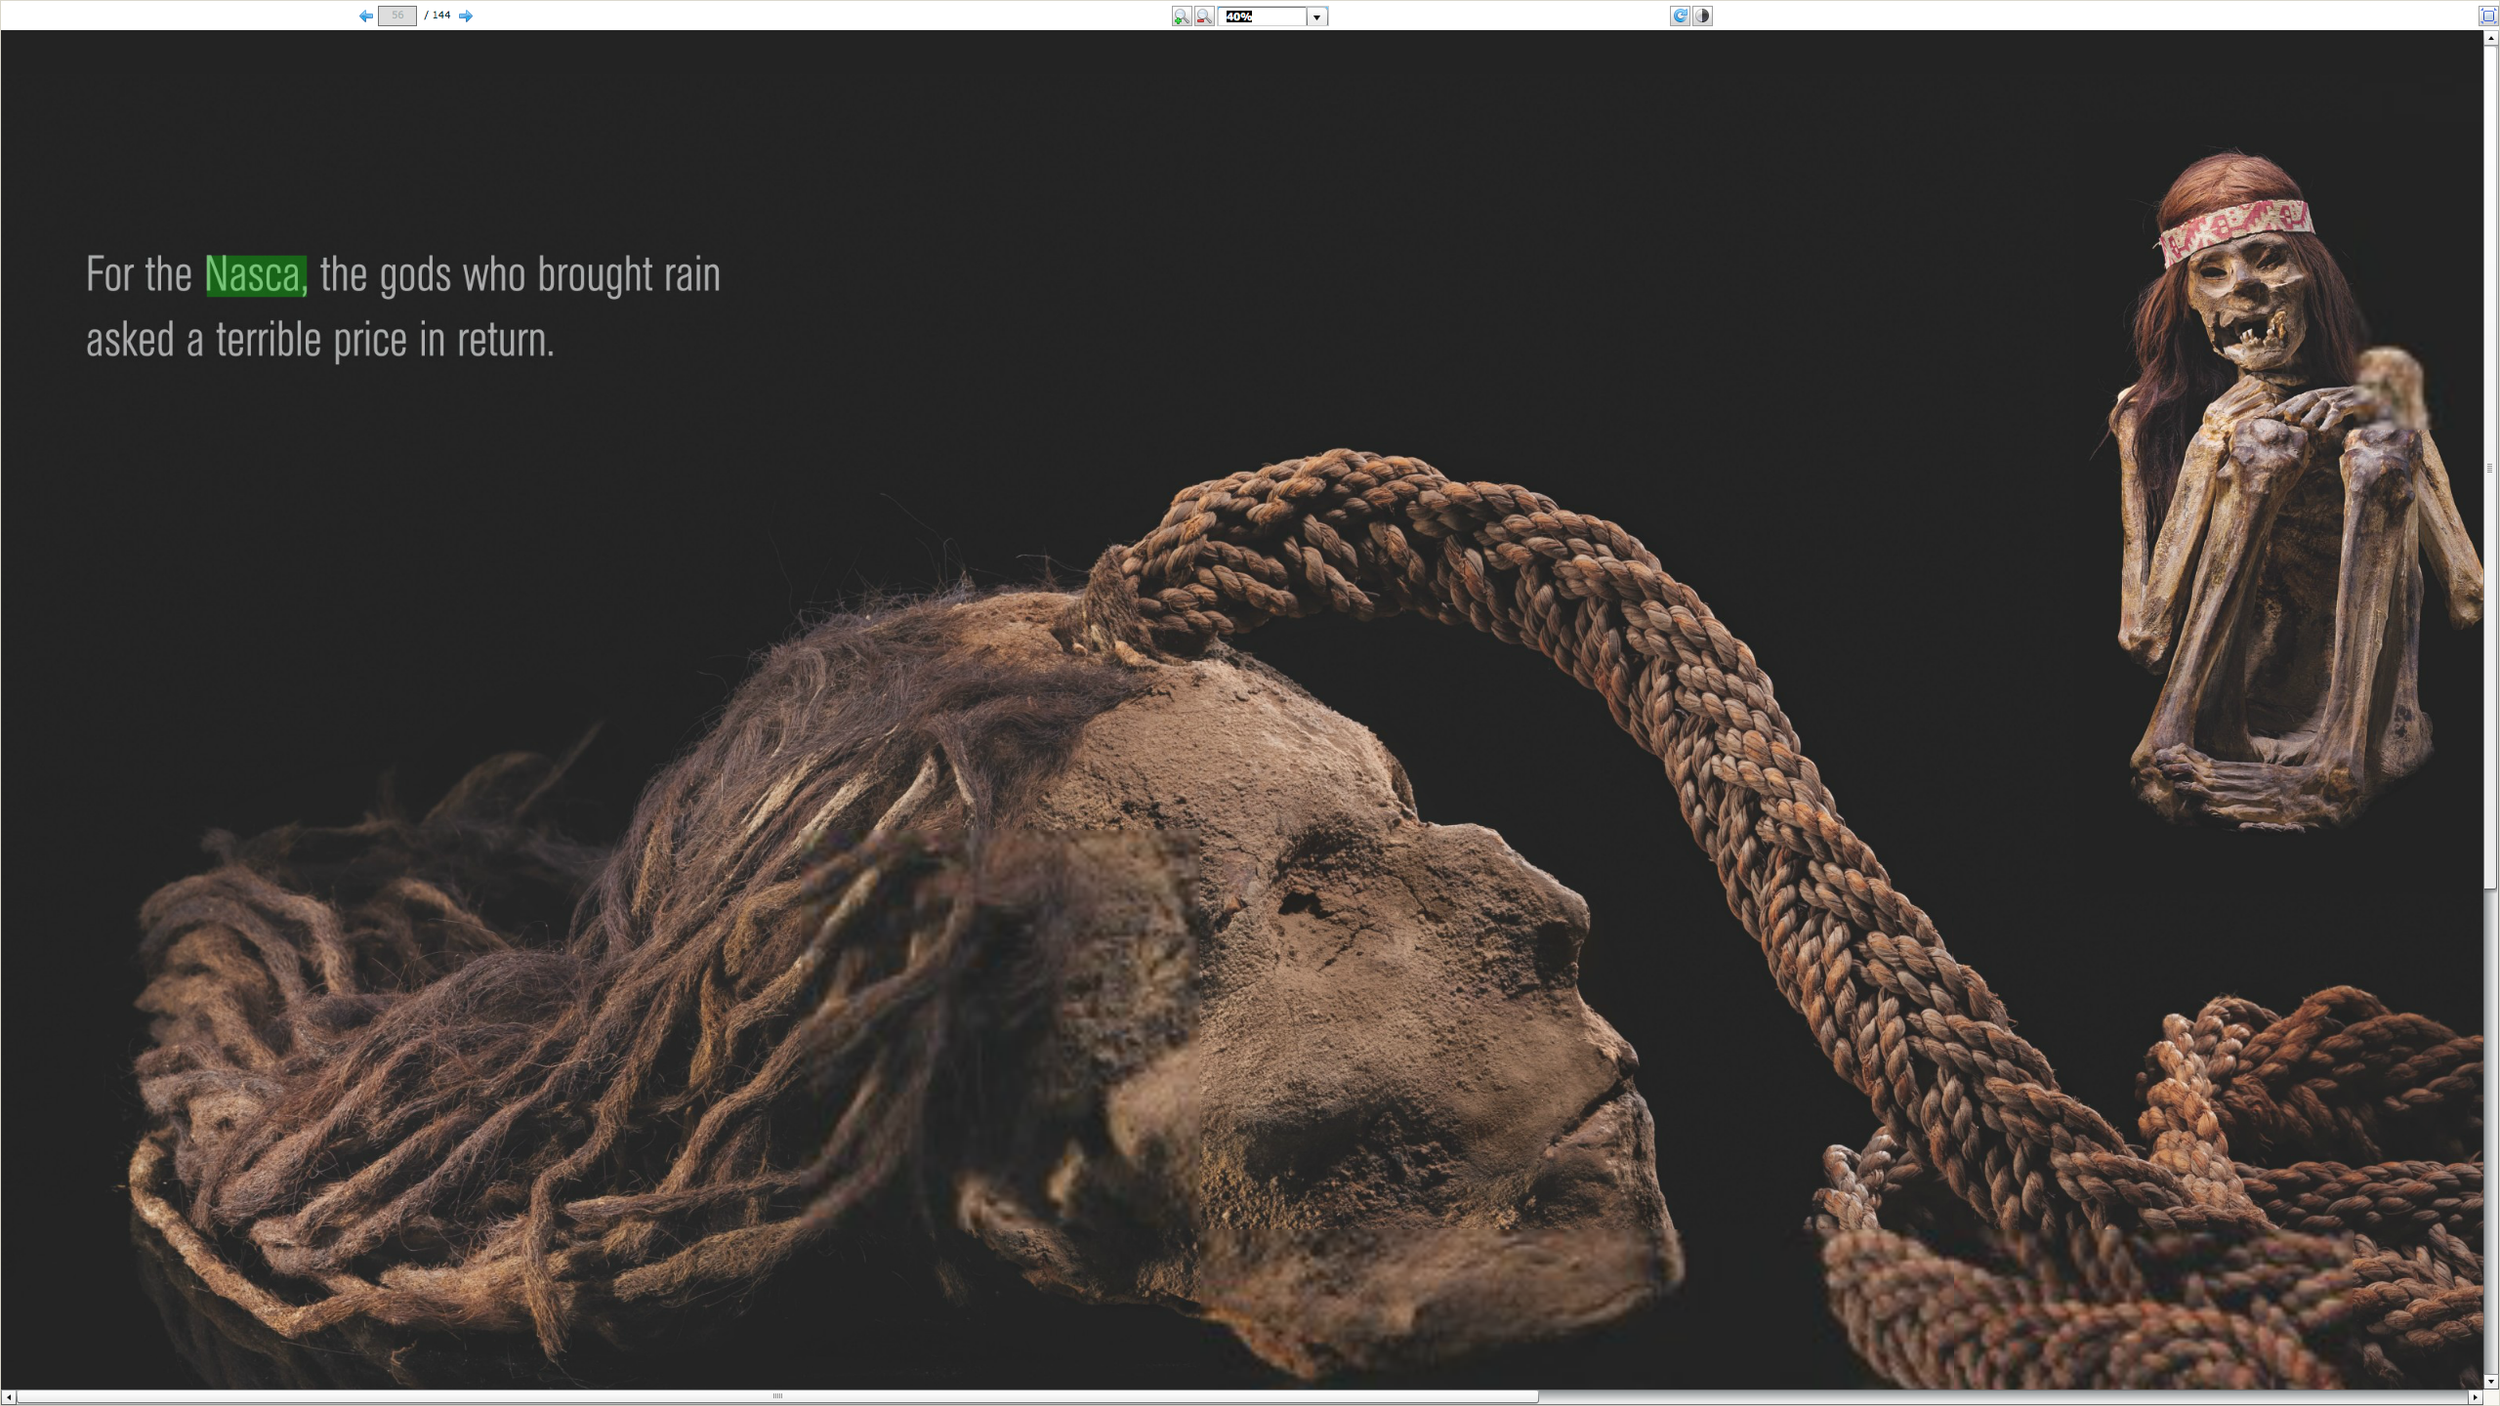Go to the previous page arrow
2500x1406 pixels.
366,16
